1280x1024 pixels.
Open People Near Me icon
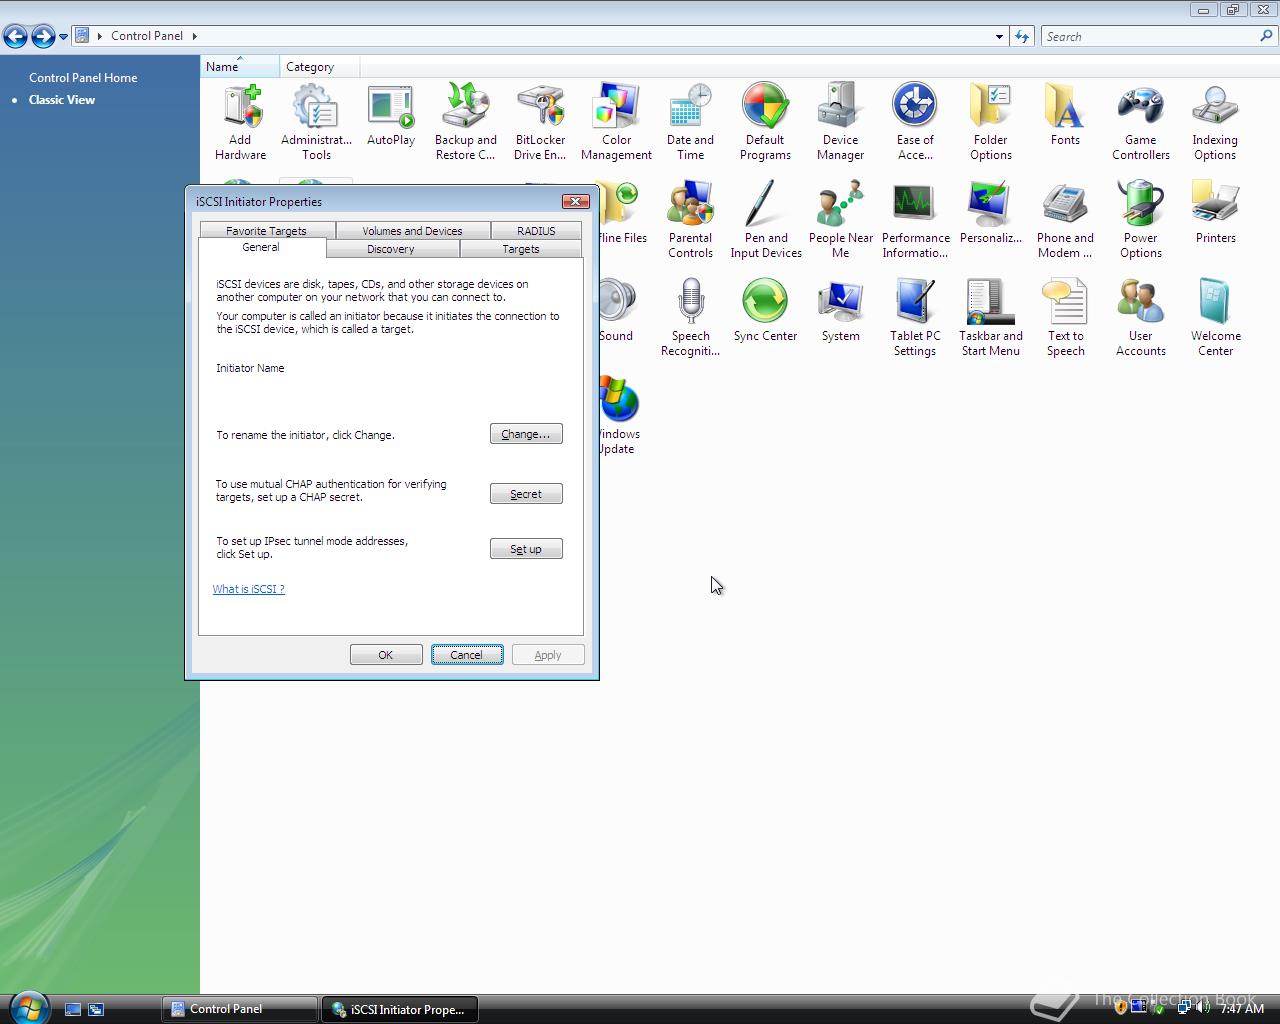[x=840, y=220]
